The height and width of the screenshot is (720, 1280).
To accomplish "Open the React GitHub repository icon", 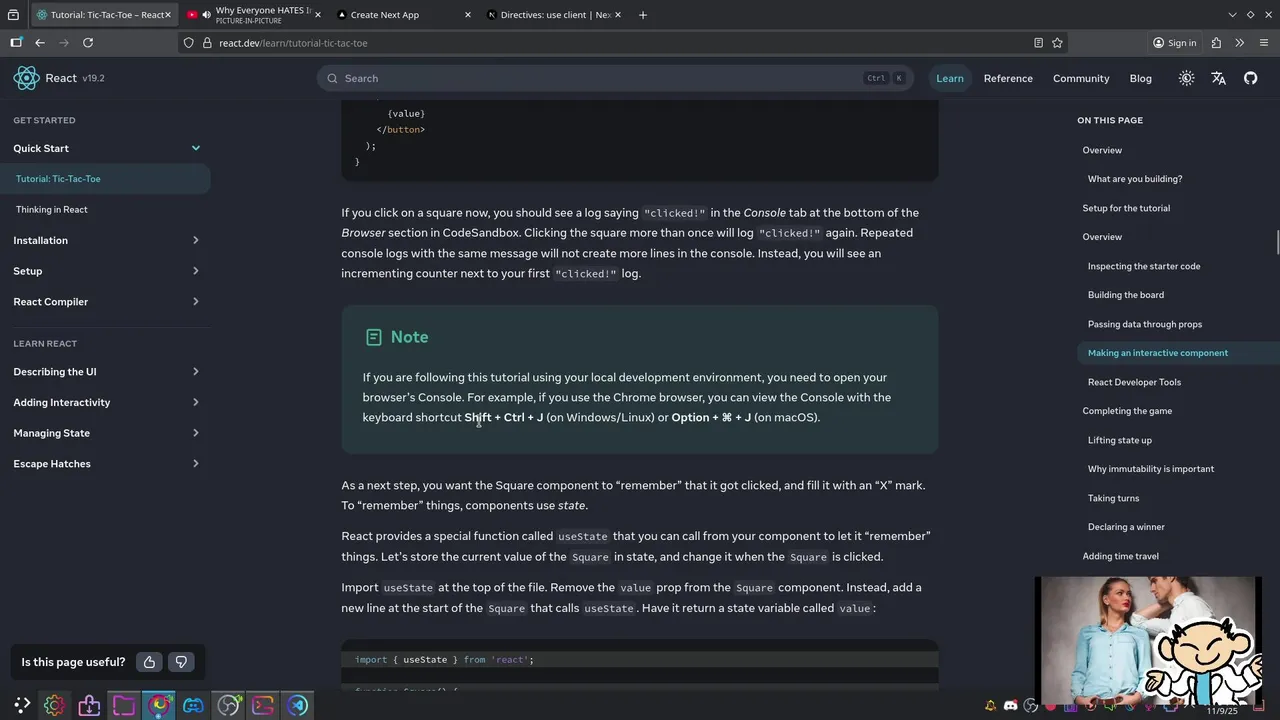I will click(1250, 78).
